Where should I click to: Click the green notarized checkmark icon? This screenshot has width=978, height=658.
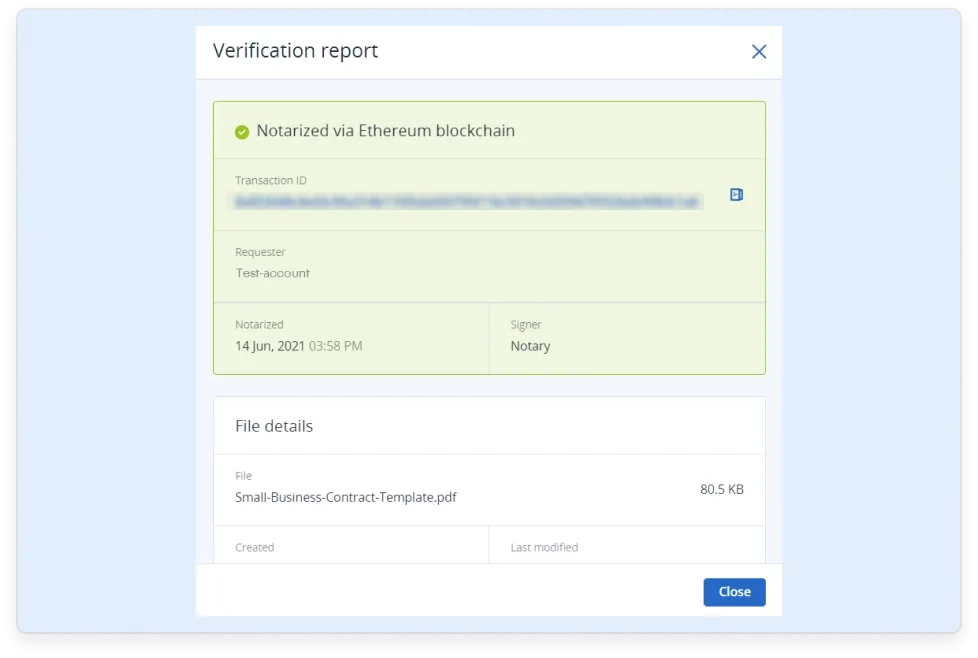click(240, 130)
